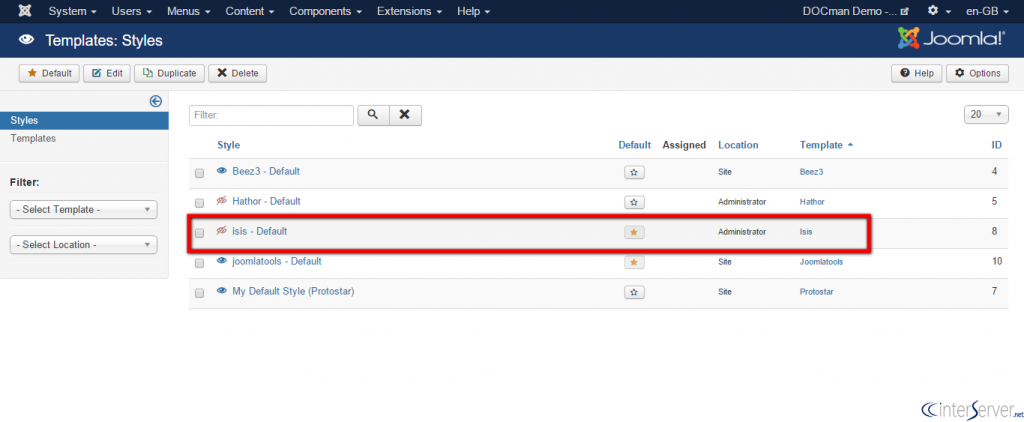Select Styles in the sidebar

tap(84, 120)
